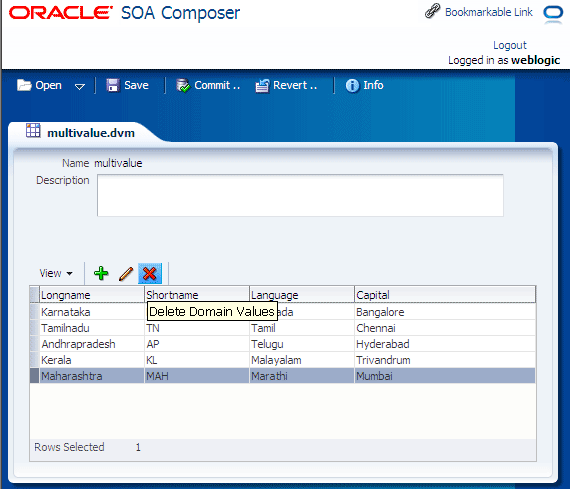
Task: Click the Bookmarkable Link chain icon
Action: (x=432, y=11)
